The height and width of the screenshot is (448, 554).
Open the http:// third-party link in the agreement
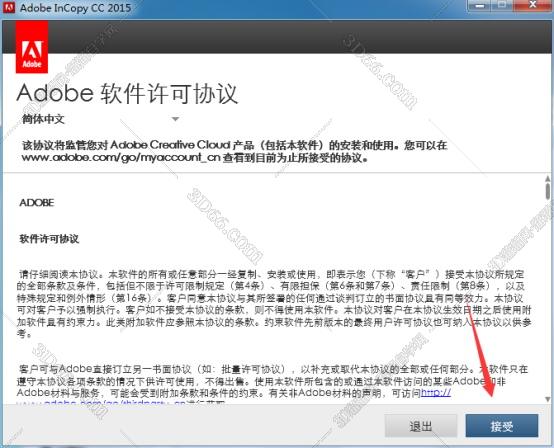coord(436,393)
